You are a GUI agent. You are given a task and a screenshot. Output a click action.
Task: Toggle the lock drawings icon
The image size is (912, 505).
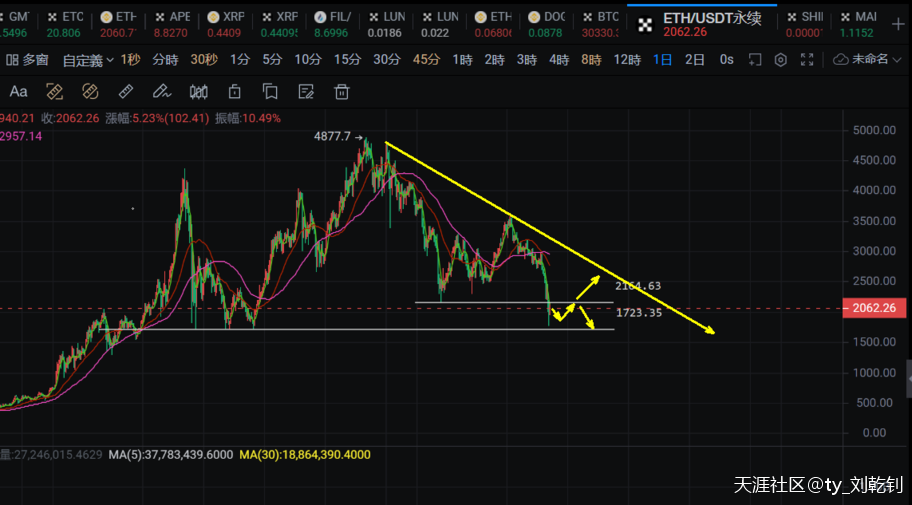(x=234, y=93)
